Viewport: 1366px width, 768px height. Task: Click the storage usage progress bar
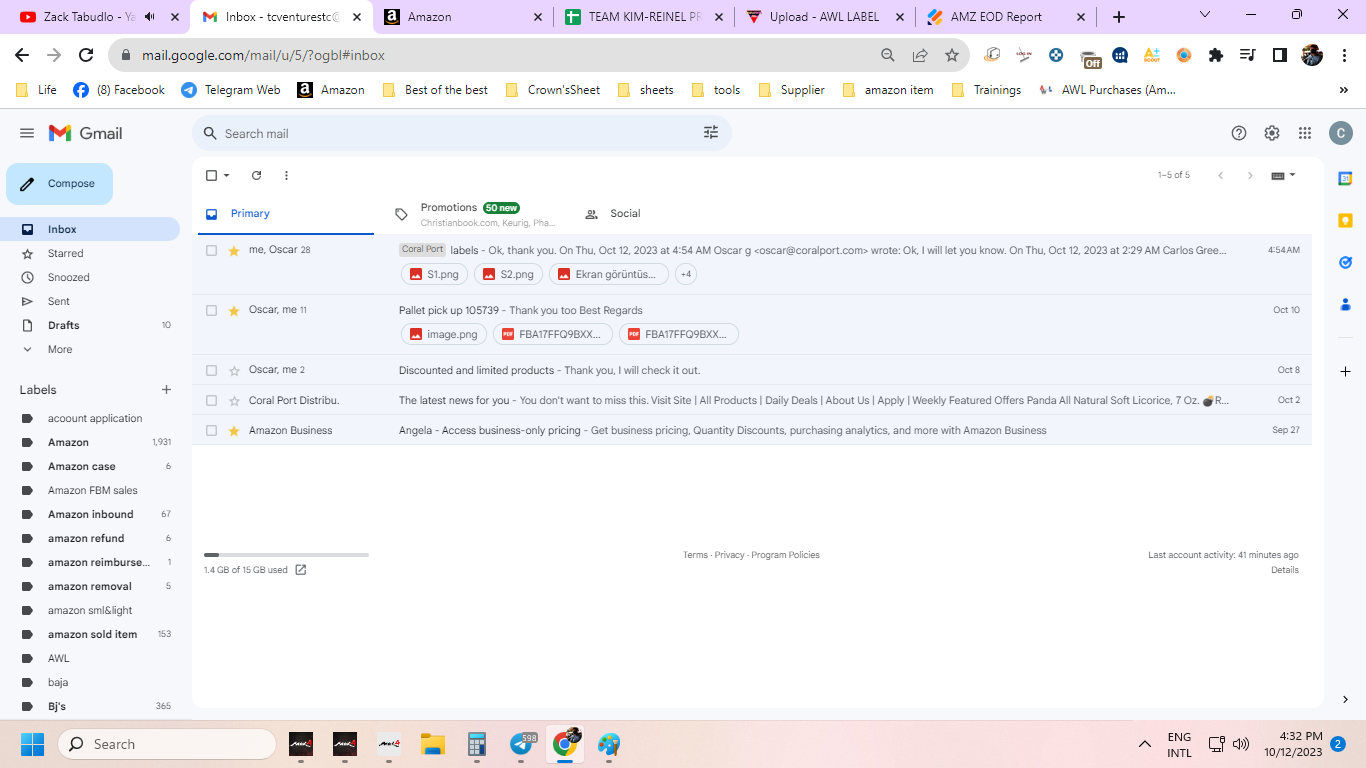coord(286,554)
